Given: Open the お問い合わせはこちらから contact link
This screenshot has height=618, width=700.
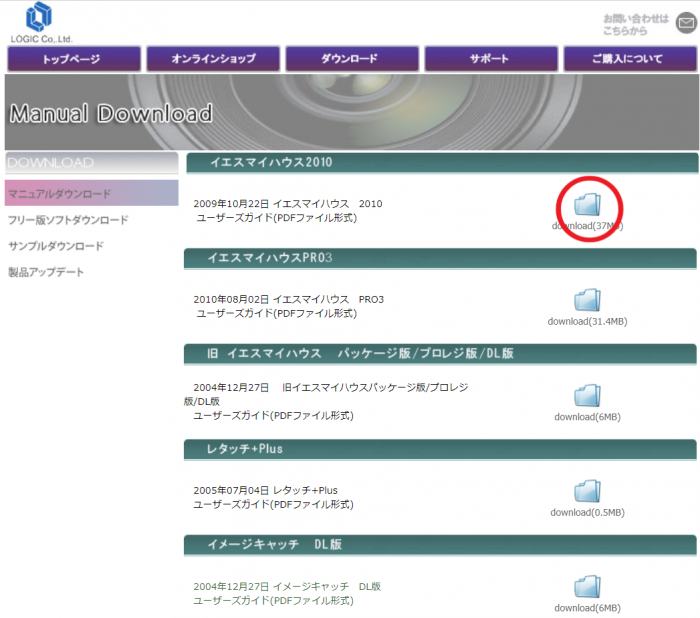Looking at the screenshot, I should click(x=636, y=25).
